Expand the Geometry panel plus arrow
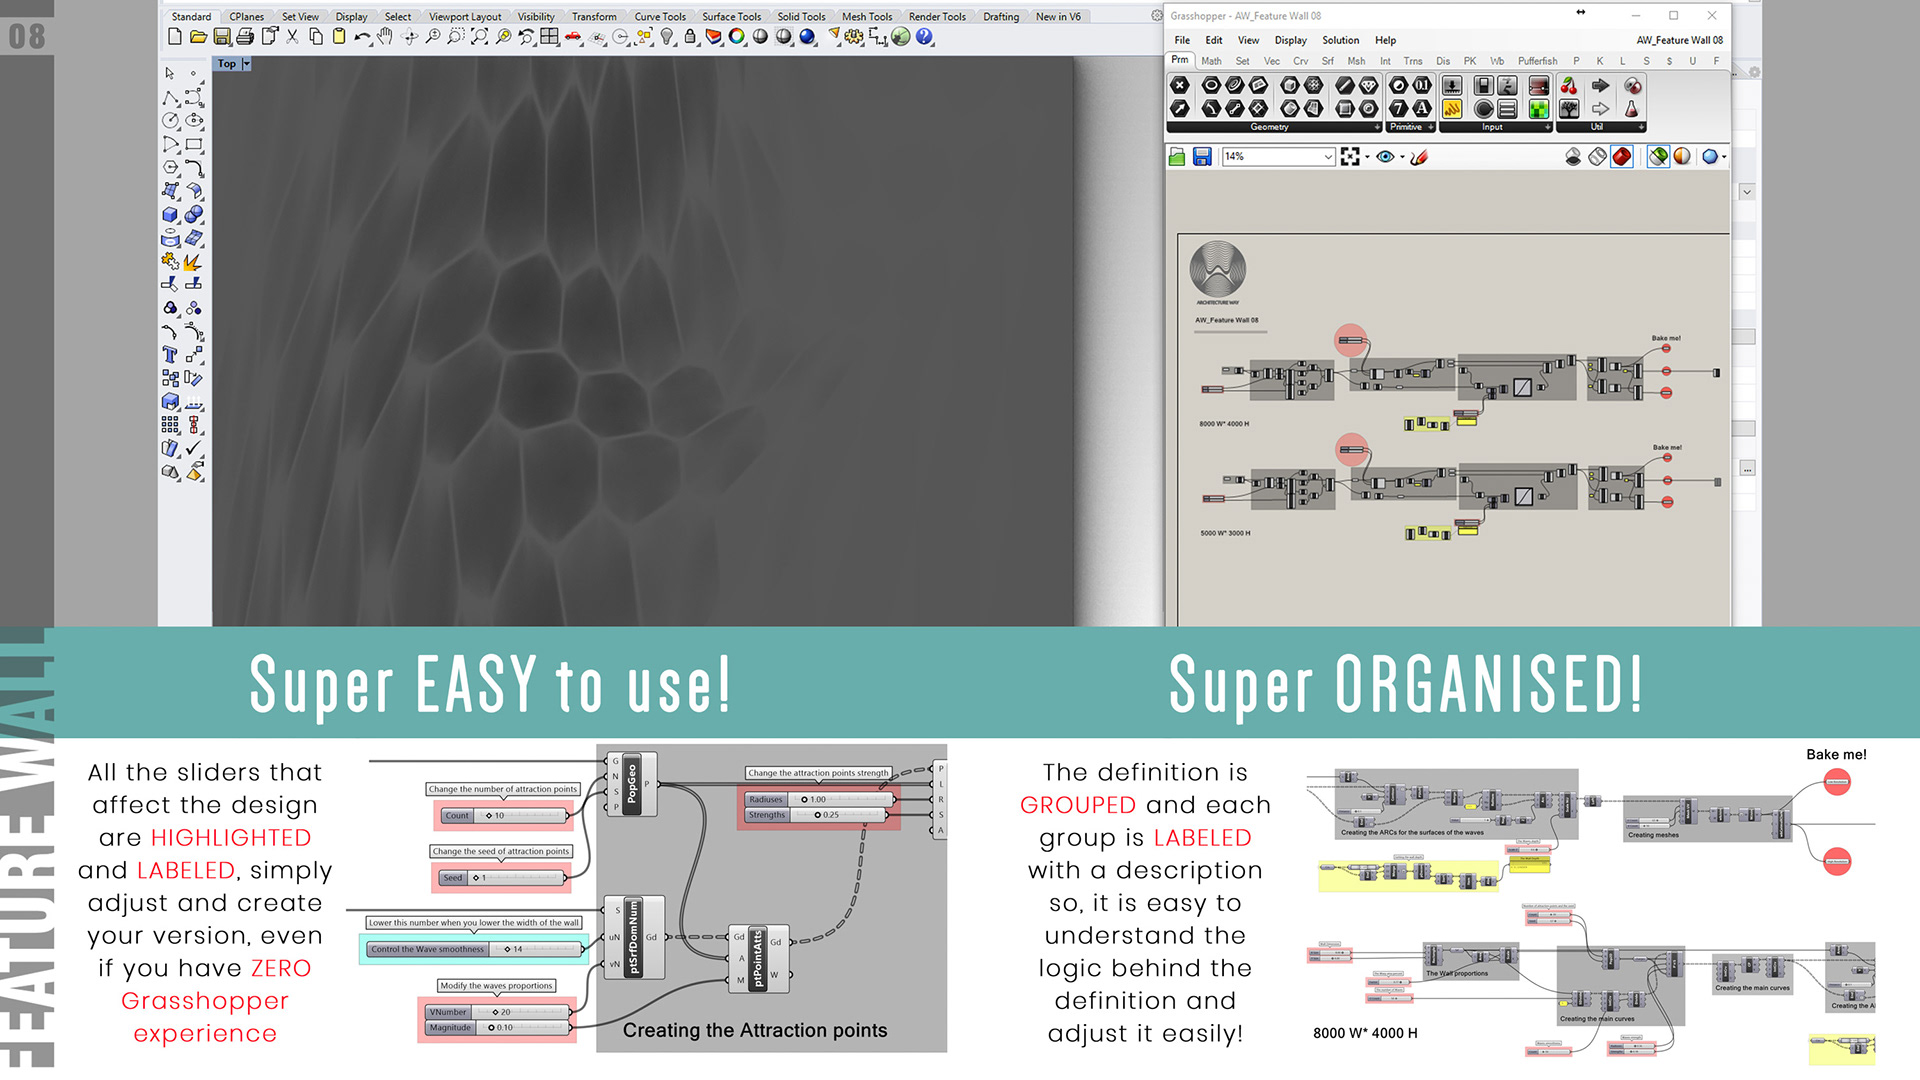 1376,127
